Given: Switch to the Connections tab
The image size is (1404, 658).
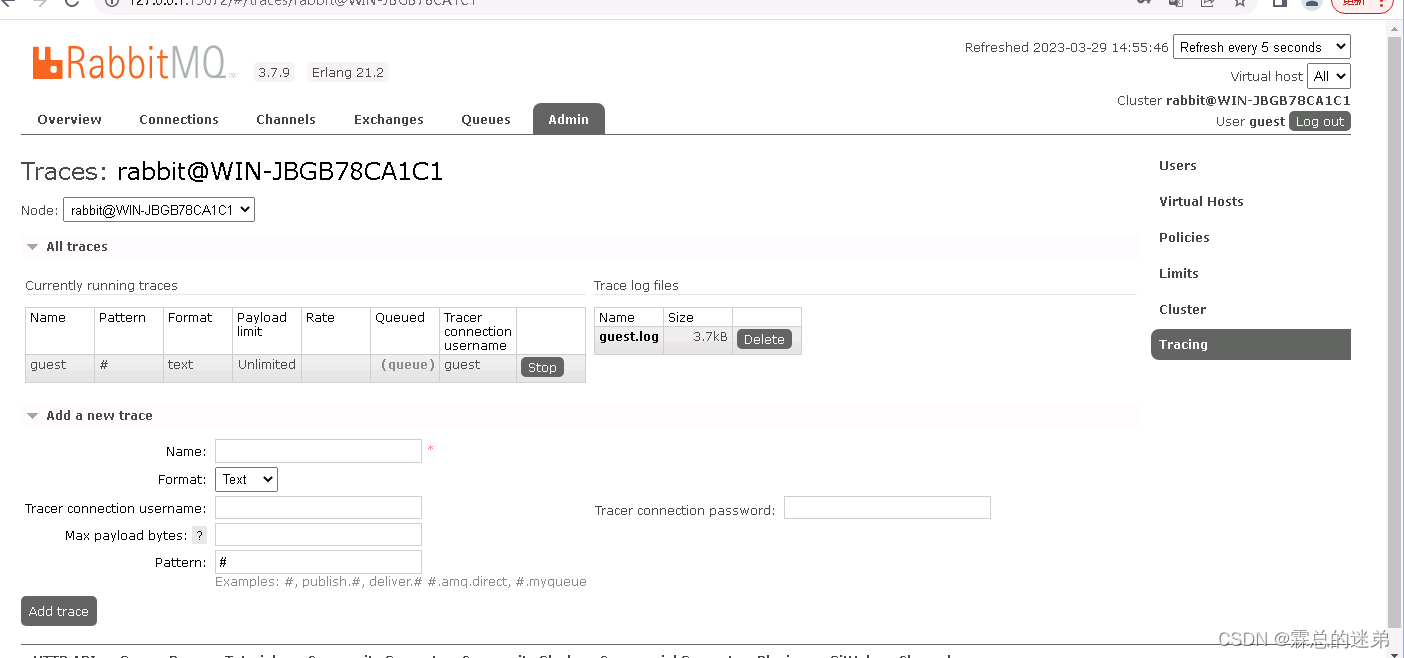Looking at the screenshot, I should tap(178, 119).
